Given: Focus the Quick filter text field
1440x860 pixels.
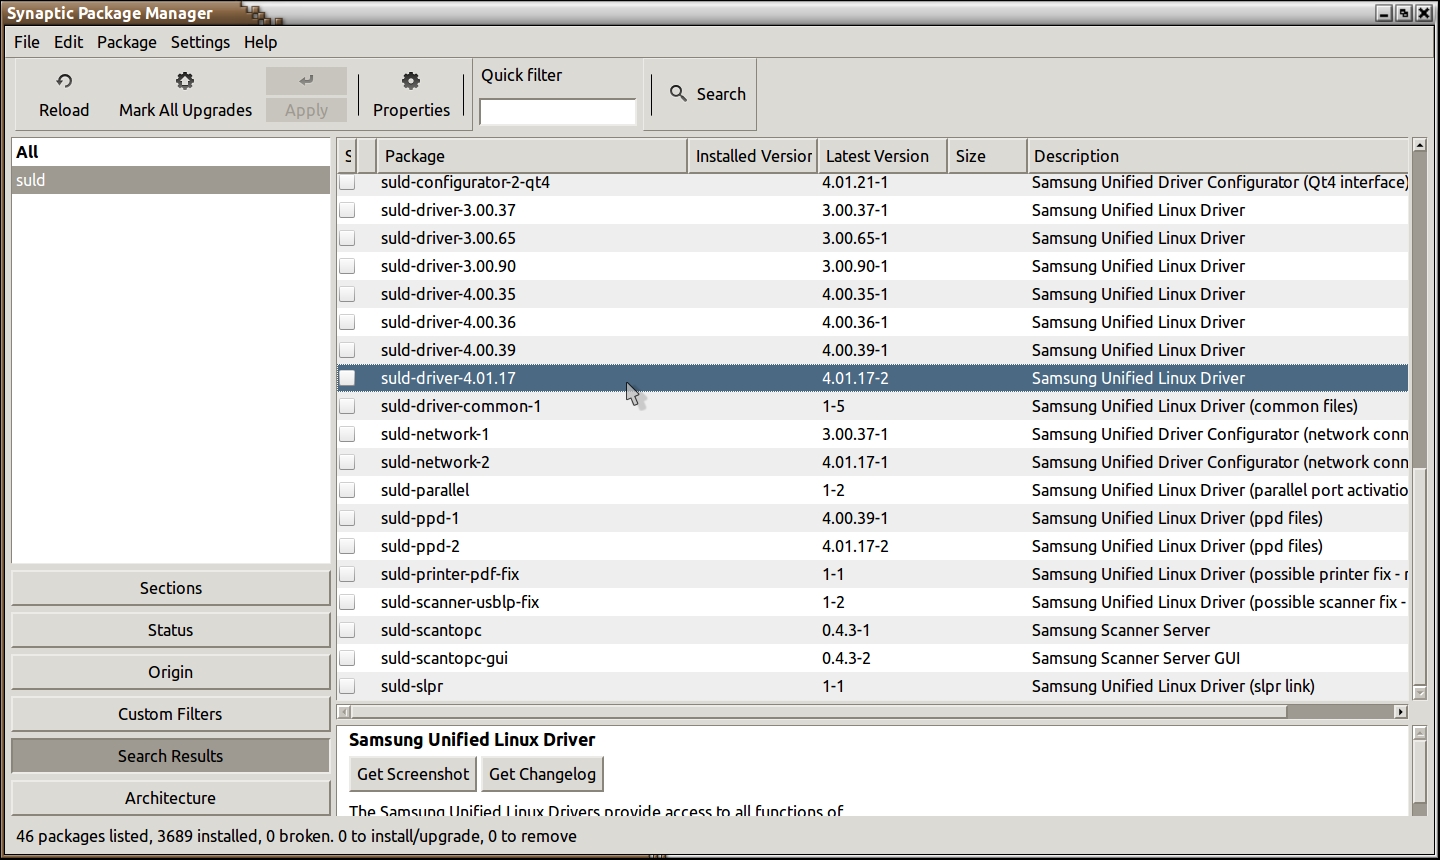Looking at the screenshot, I should (x=557, y=111).
